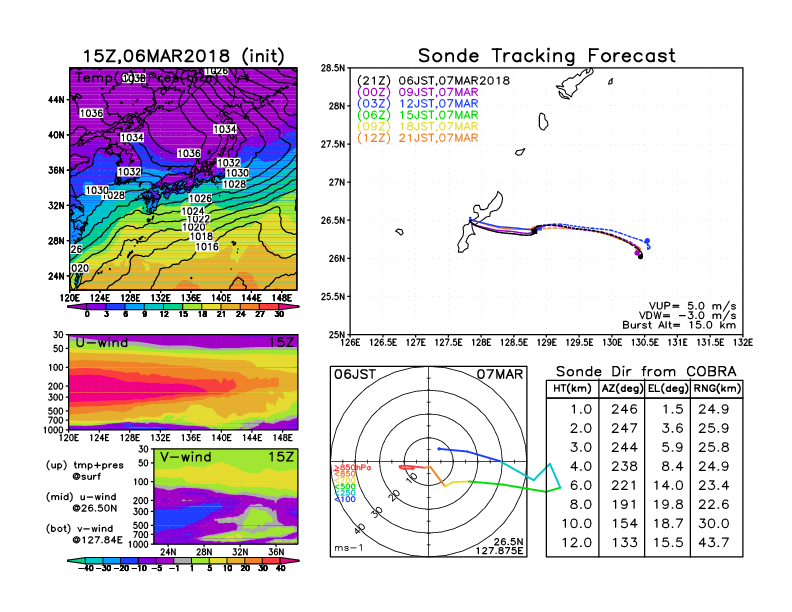Click the '26.5N' latitude axis label on the tracking map
This screenshot has height=612, width=792.
[333, 221]
